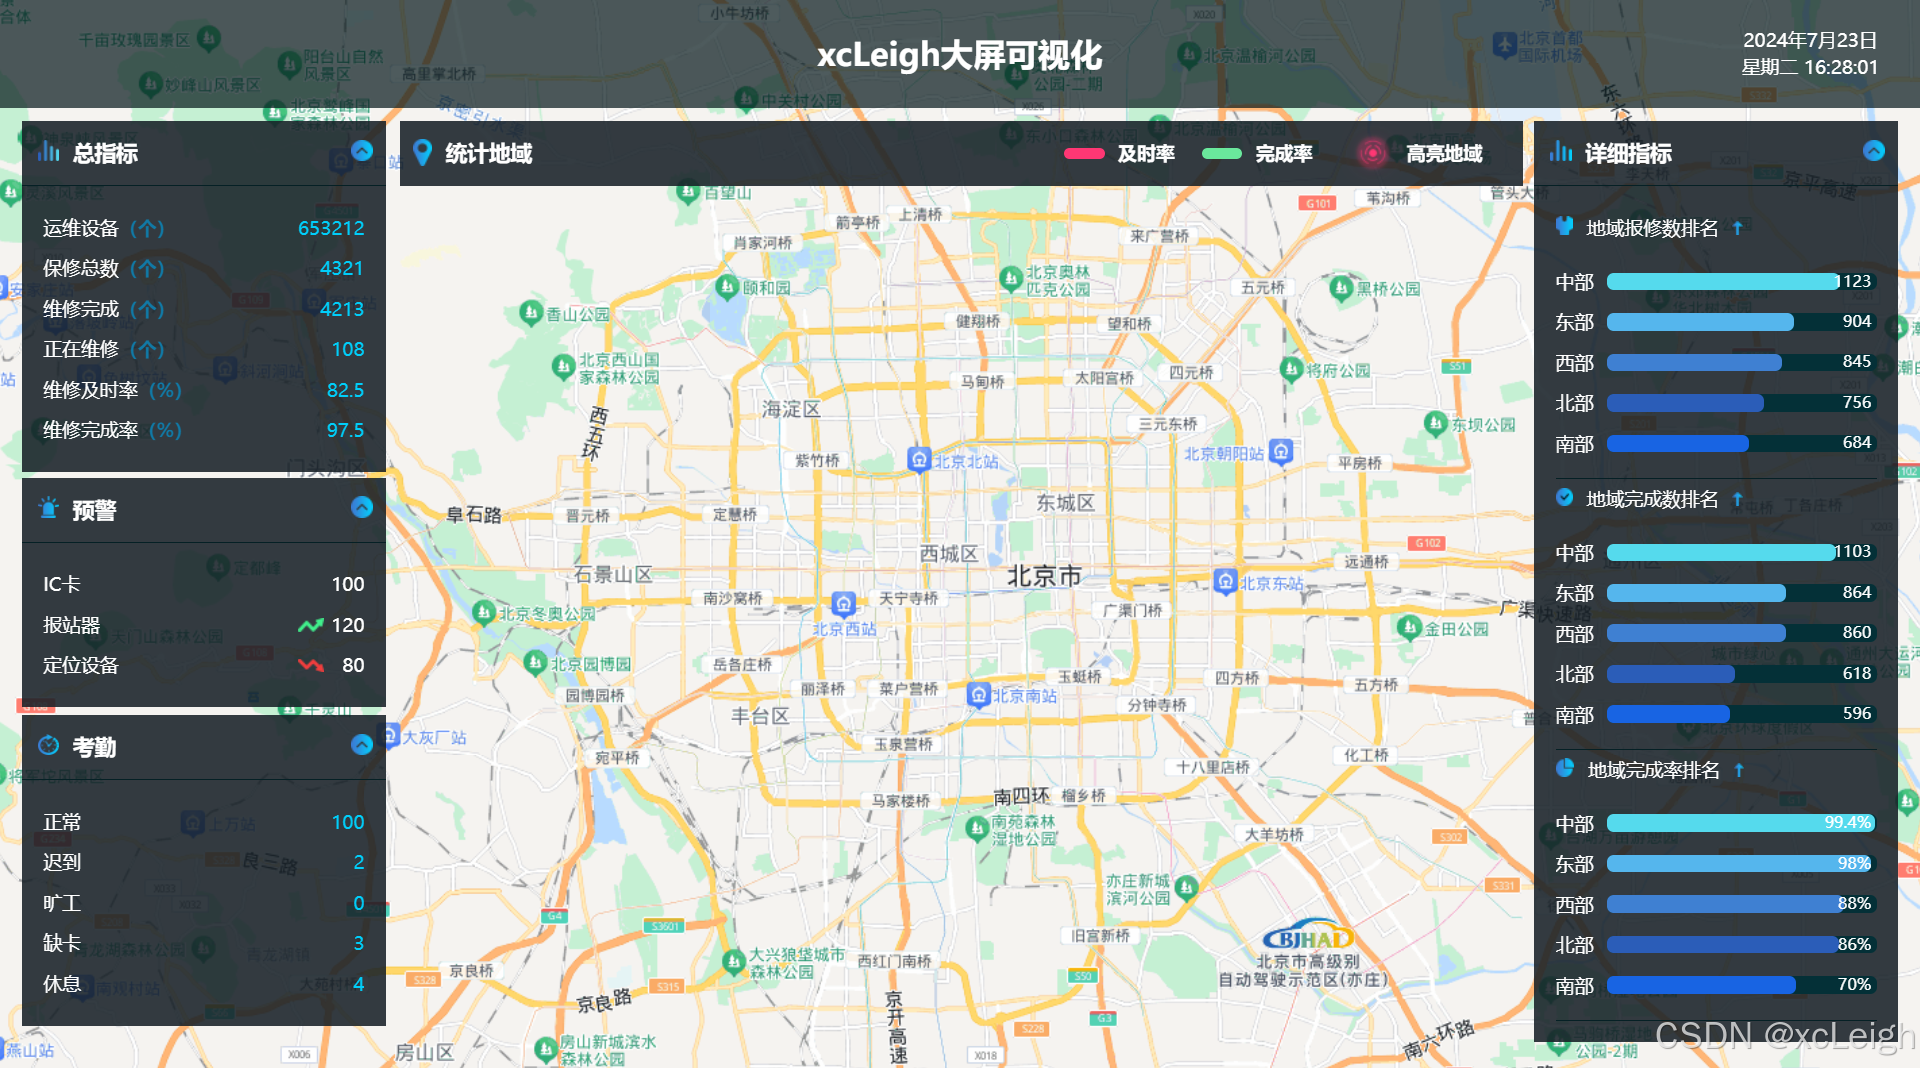Sort 地域完成率排名 with the arrow
Screen dimensions: 1920x1068
1740,770
